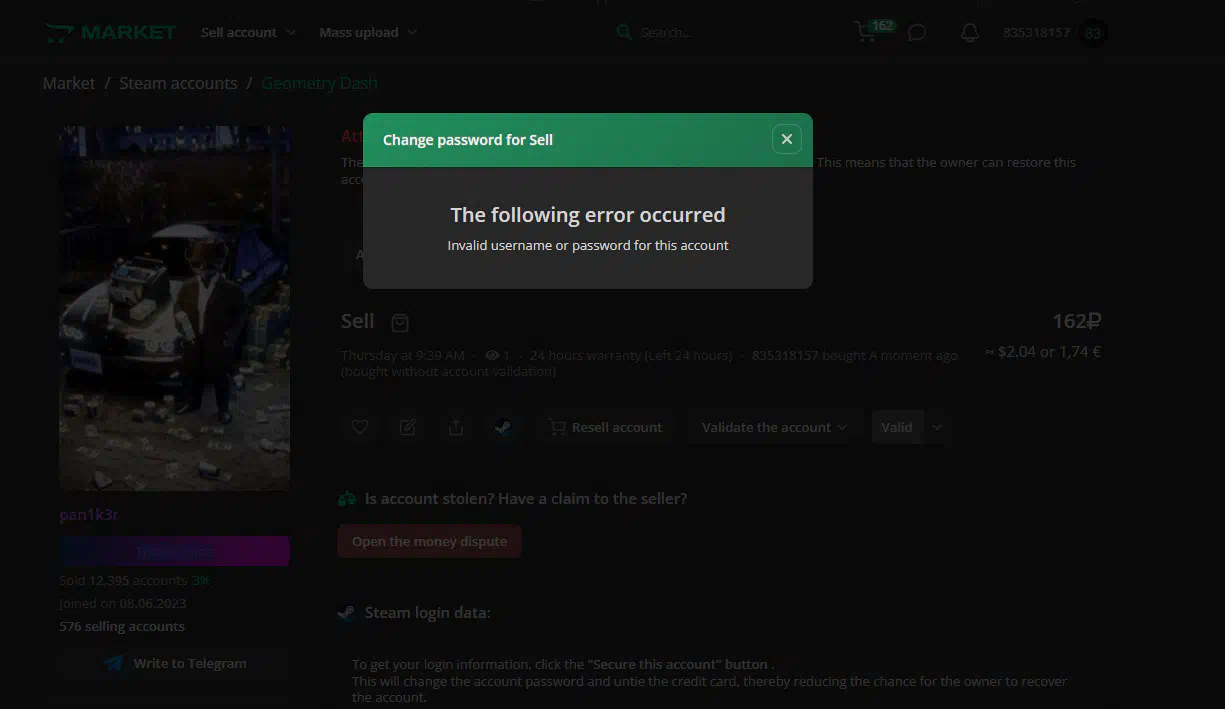Click the MARKET logo
This screenshot has width=1225, height=709.
pyautogui.click(x=111, y=32)
